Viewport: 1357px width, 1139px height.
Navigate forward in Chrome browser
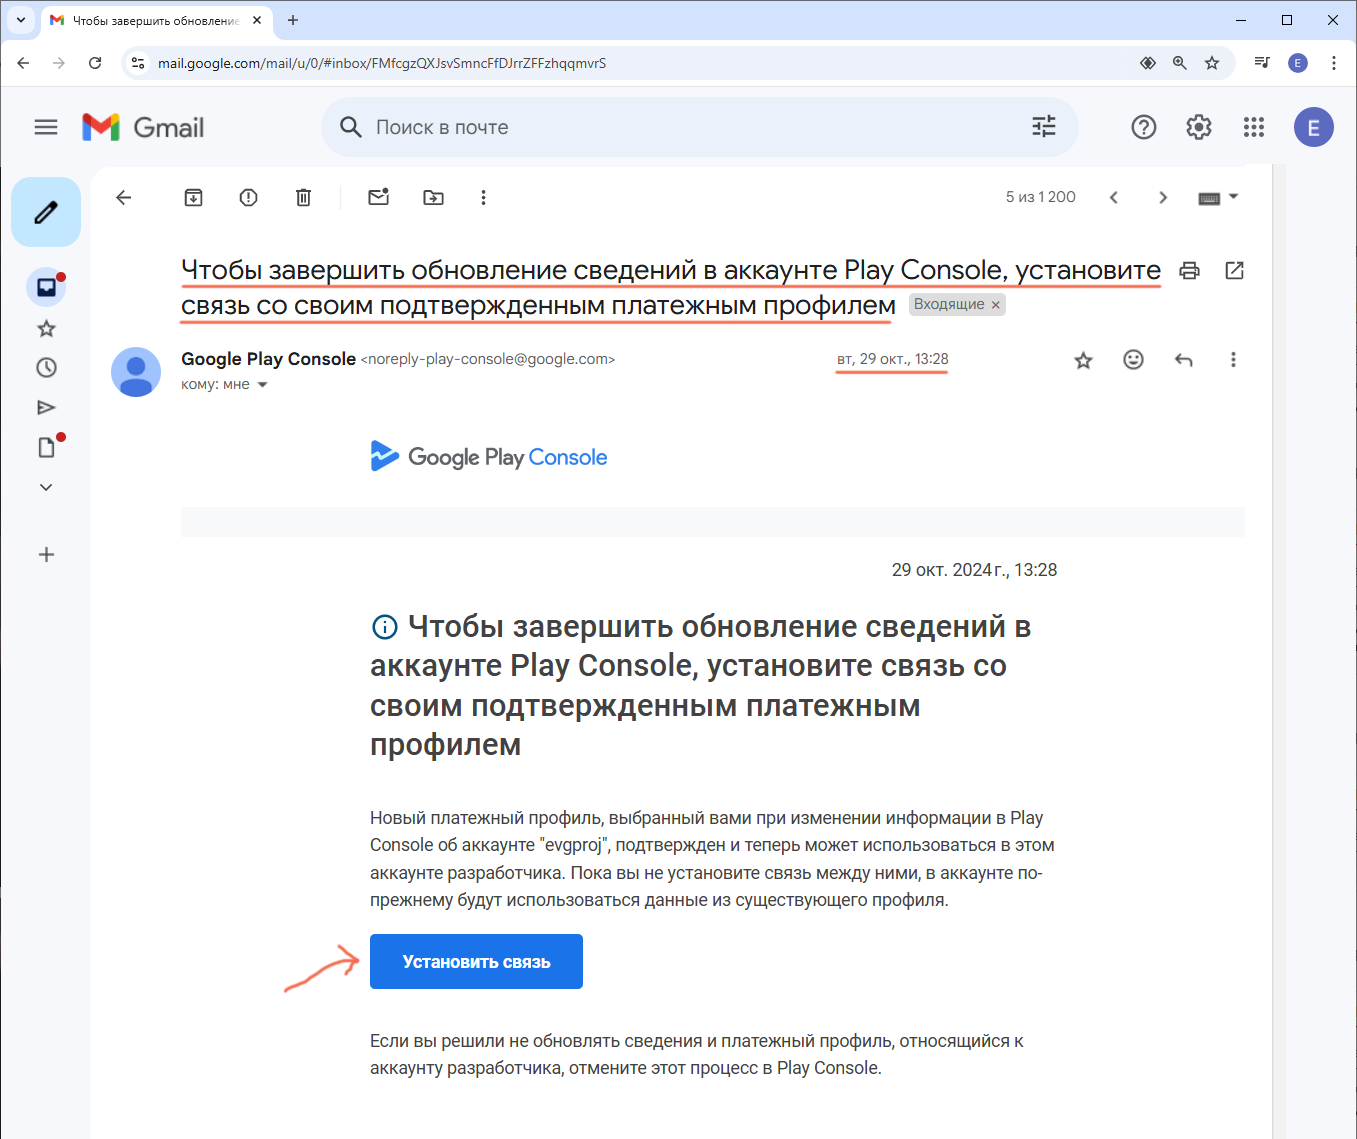coord(59,63)
